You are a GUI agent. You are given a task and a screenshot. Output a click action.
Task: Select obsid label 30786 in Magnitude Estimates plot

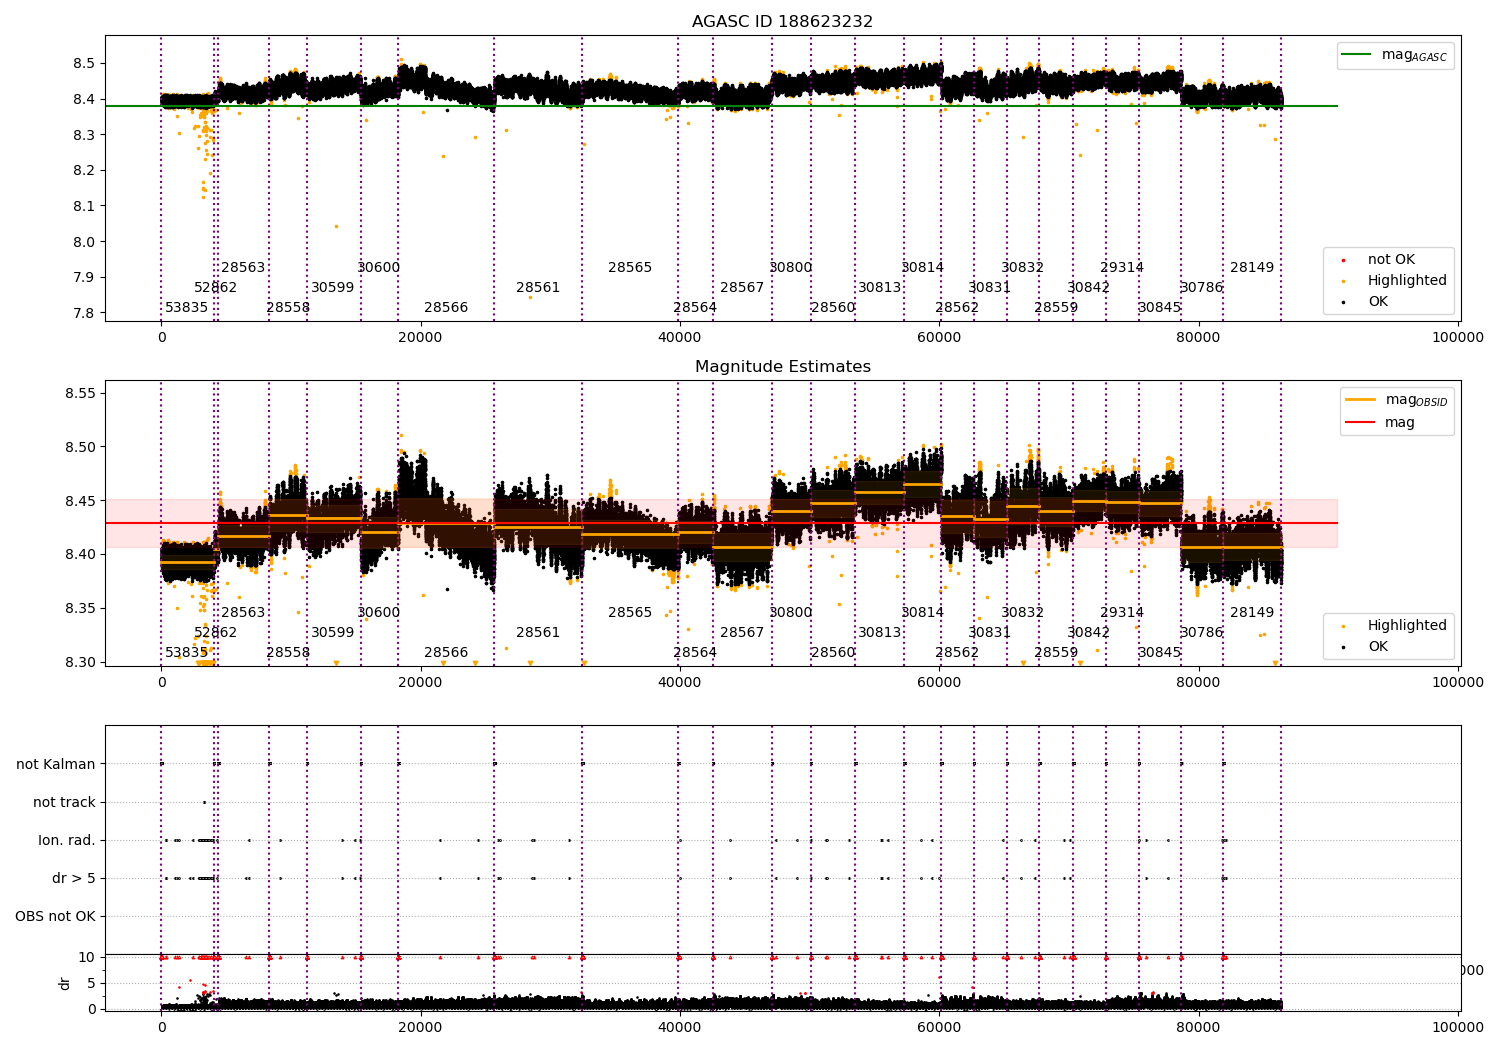pos(1202,633)
